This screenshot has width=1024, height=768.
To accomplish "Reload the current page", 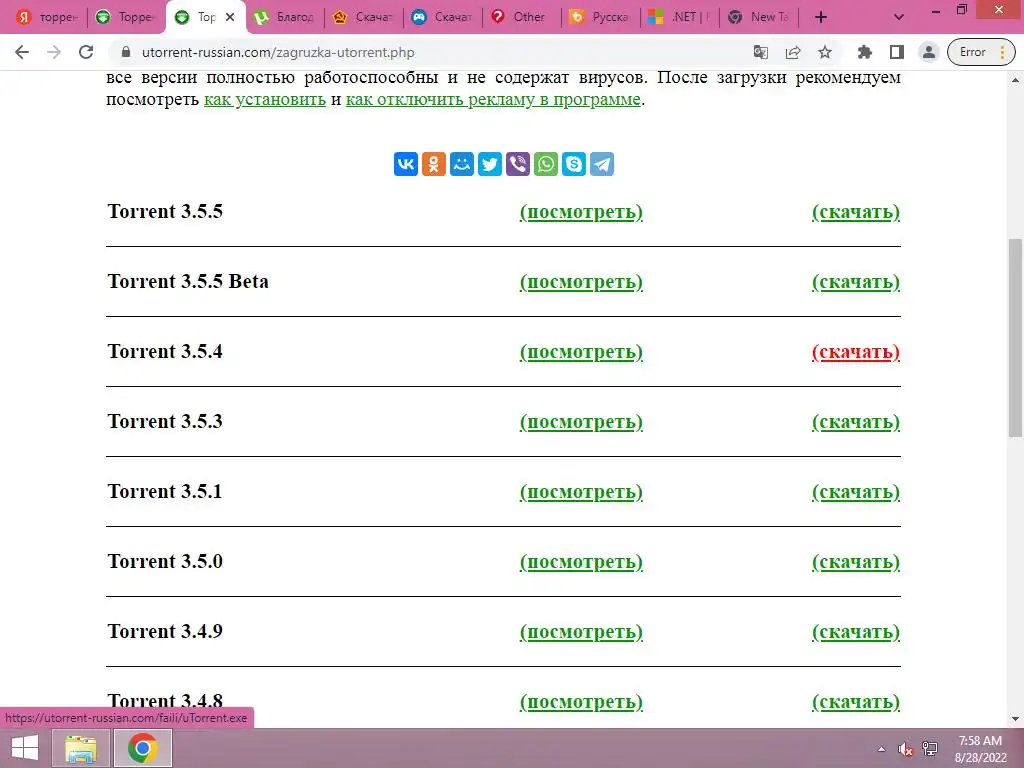I will click(86, 52).
